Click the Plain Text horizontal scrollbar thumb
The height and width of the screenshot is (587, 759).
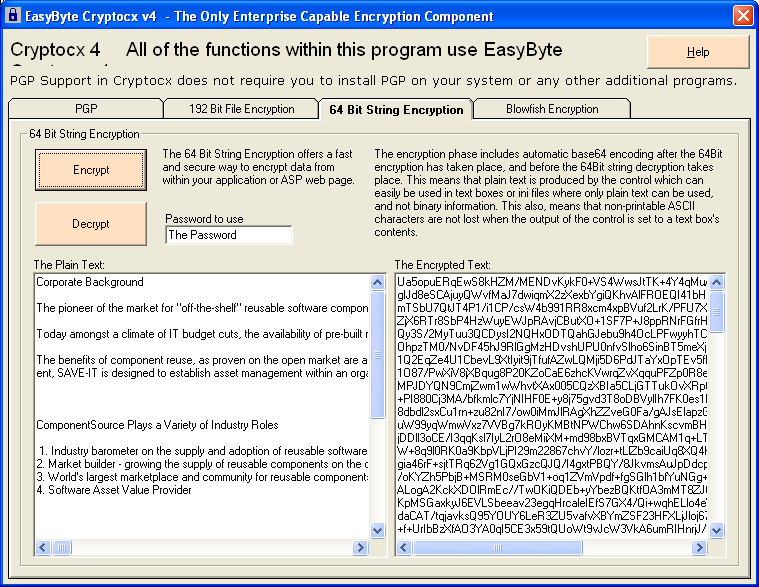click(62, 547)
